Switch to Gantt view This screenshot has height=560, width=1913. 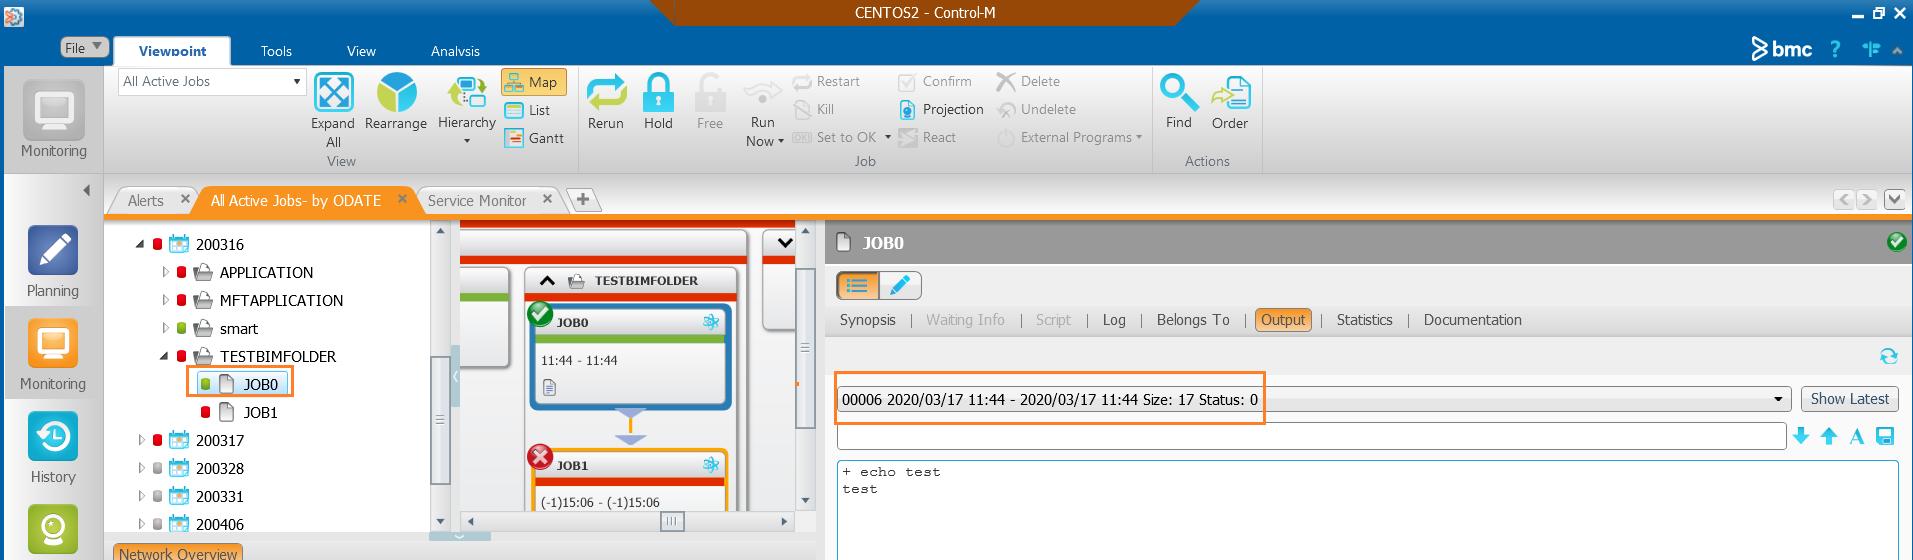pyautogui.click(x=534, y=138)
